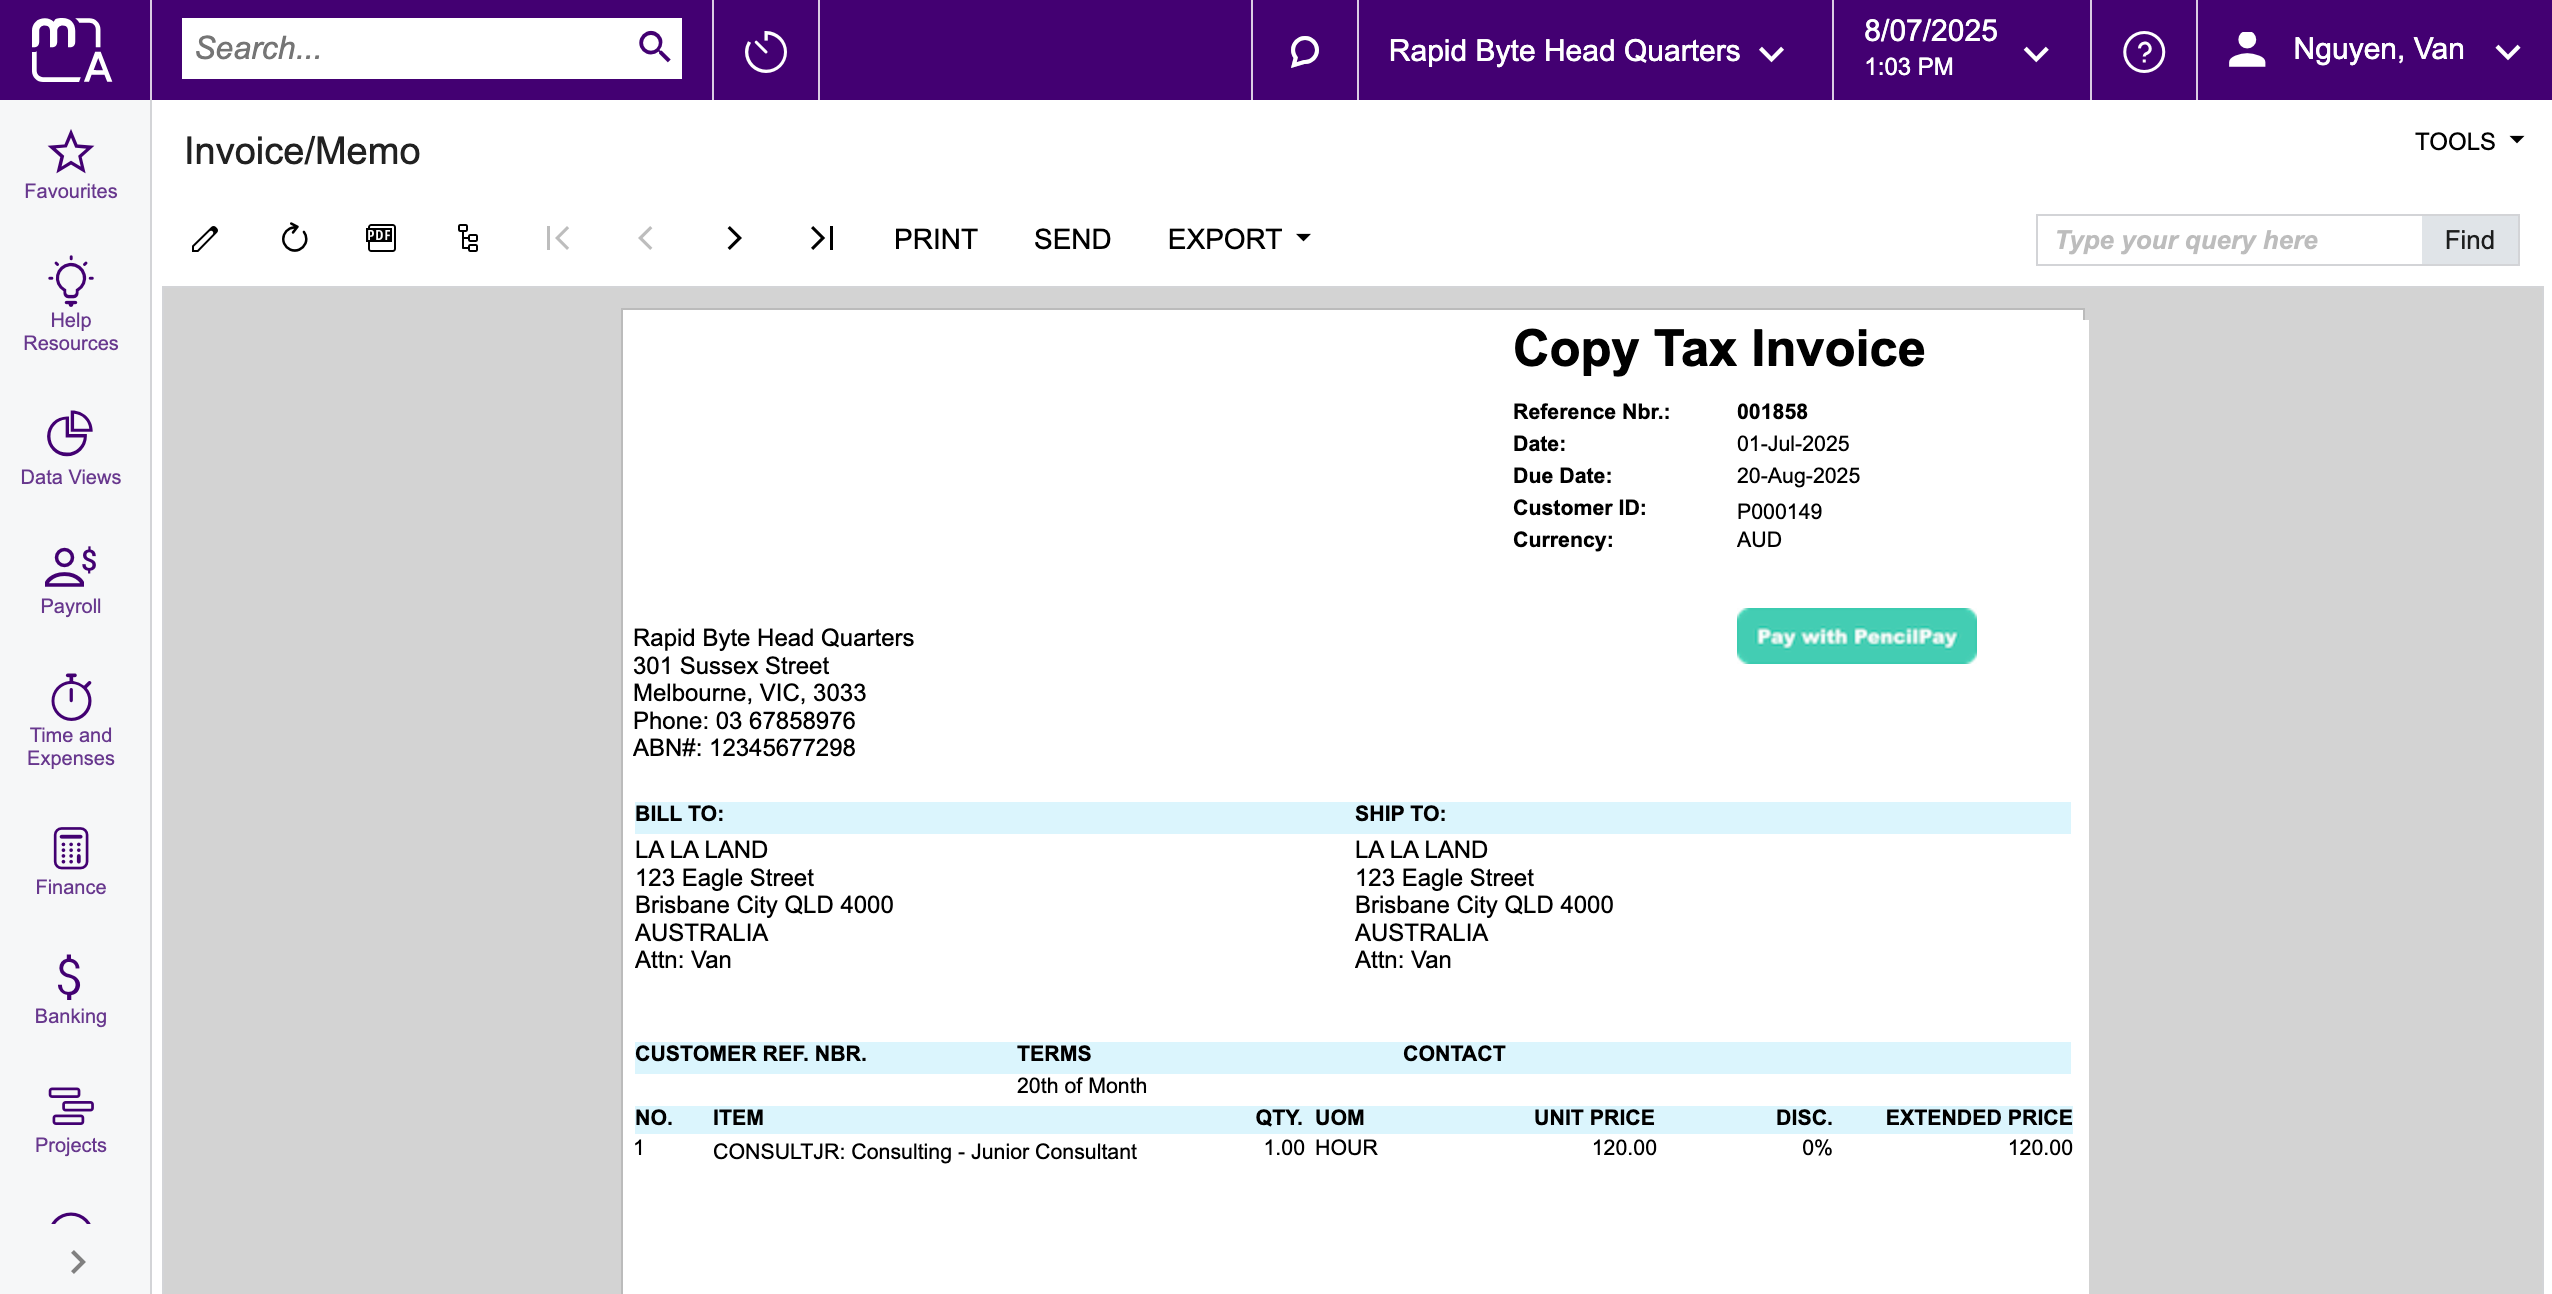Screen dimensions: 2552x1294
Task: Click the Copy Tax Invoice heading
Action: click(x=1718, y=349)
